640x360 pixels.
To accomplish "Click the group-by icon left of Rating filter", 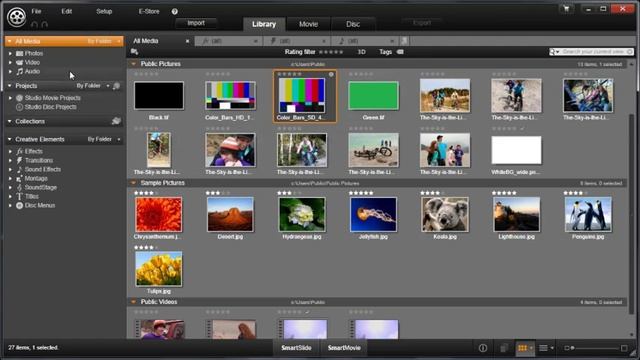I will point(134,52).
